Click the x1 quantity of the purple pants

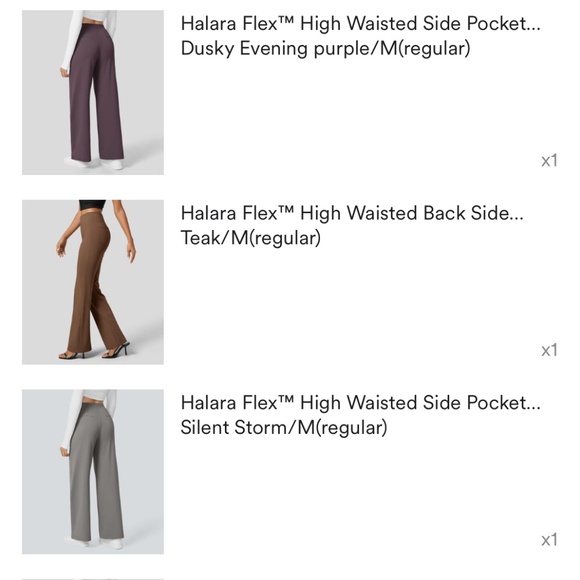coord(549,161)
